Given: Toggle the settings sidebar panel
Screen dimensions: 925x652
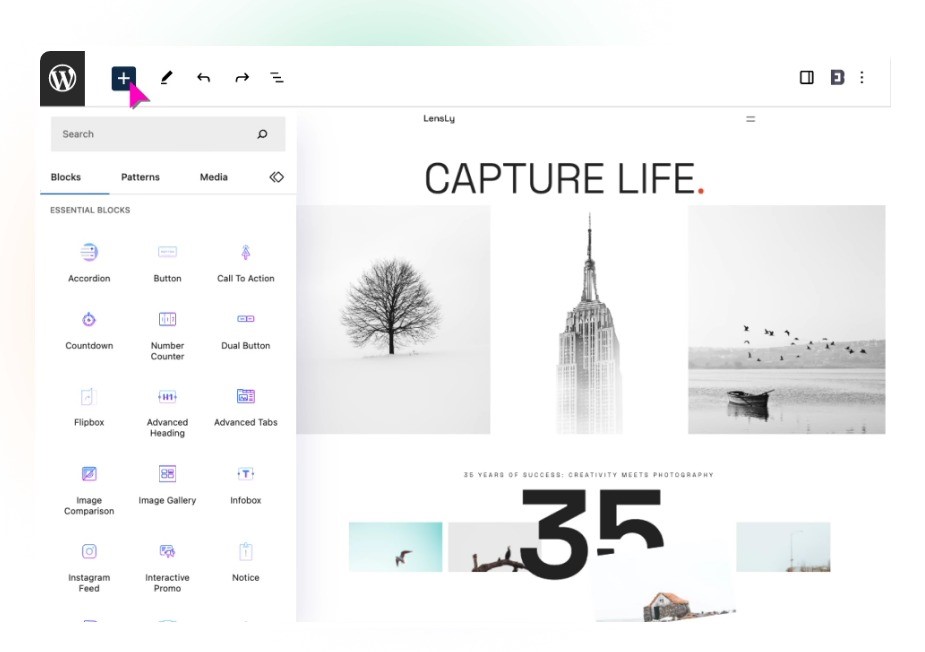Looking at the screenshot, I should 806,77.
